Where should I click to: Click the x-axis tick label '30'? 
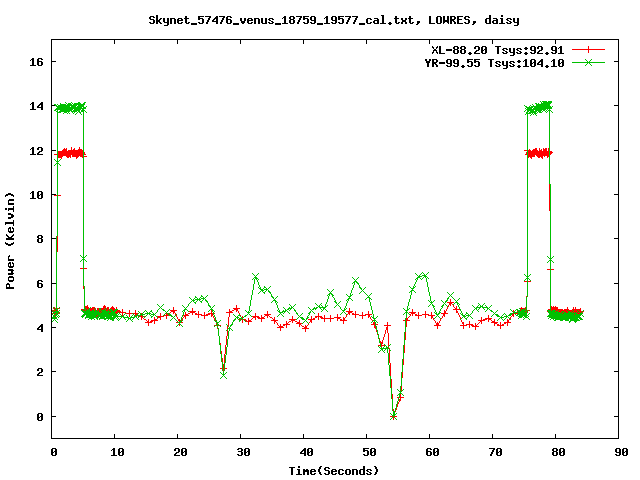pos(243,452)
